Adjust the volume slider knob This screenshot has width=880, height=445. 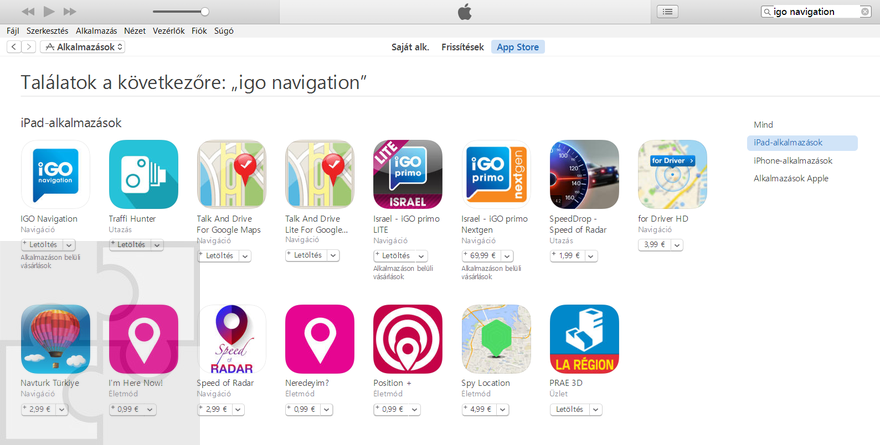[x=205, y=11]
